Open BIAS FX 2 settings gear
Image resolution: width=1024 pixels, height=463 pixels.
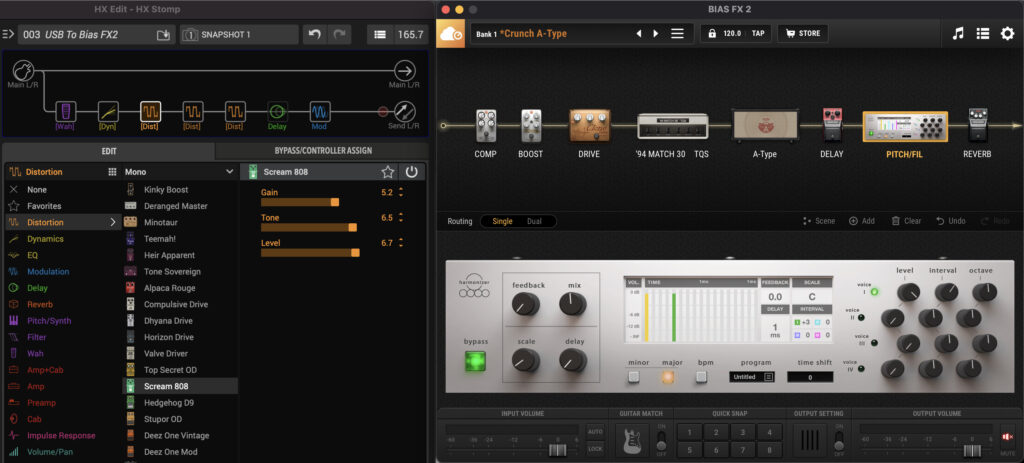[1008, 34]
